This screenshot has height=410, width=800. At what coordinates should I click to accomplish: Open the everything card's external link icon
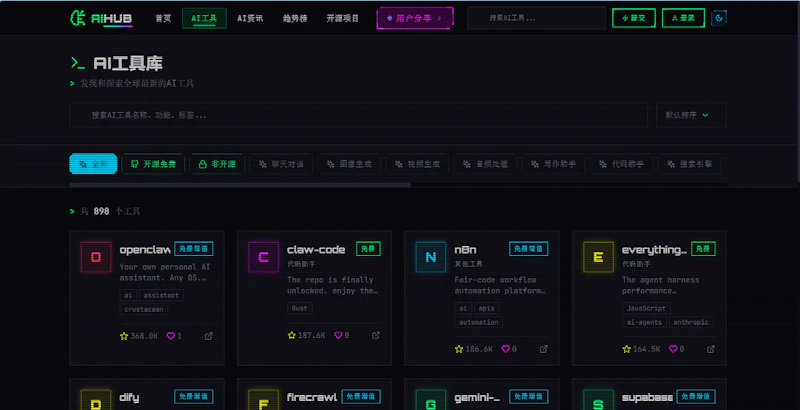[x=711, y=349]
